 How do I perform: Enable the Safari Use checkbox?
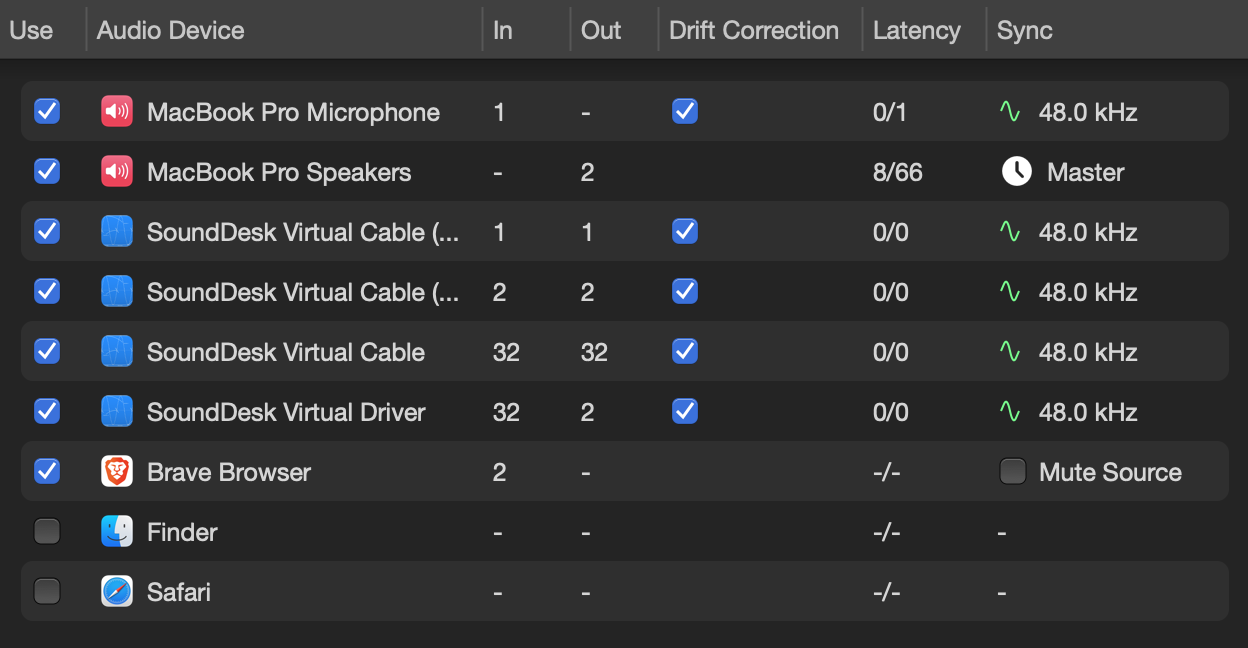[x=47, y=591]
